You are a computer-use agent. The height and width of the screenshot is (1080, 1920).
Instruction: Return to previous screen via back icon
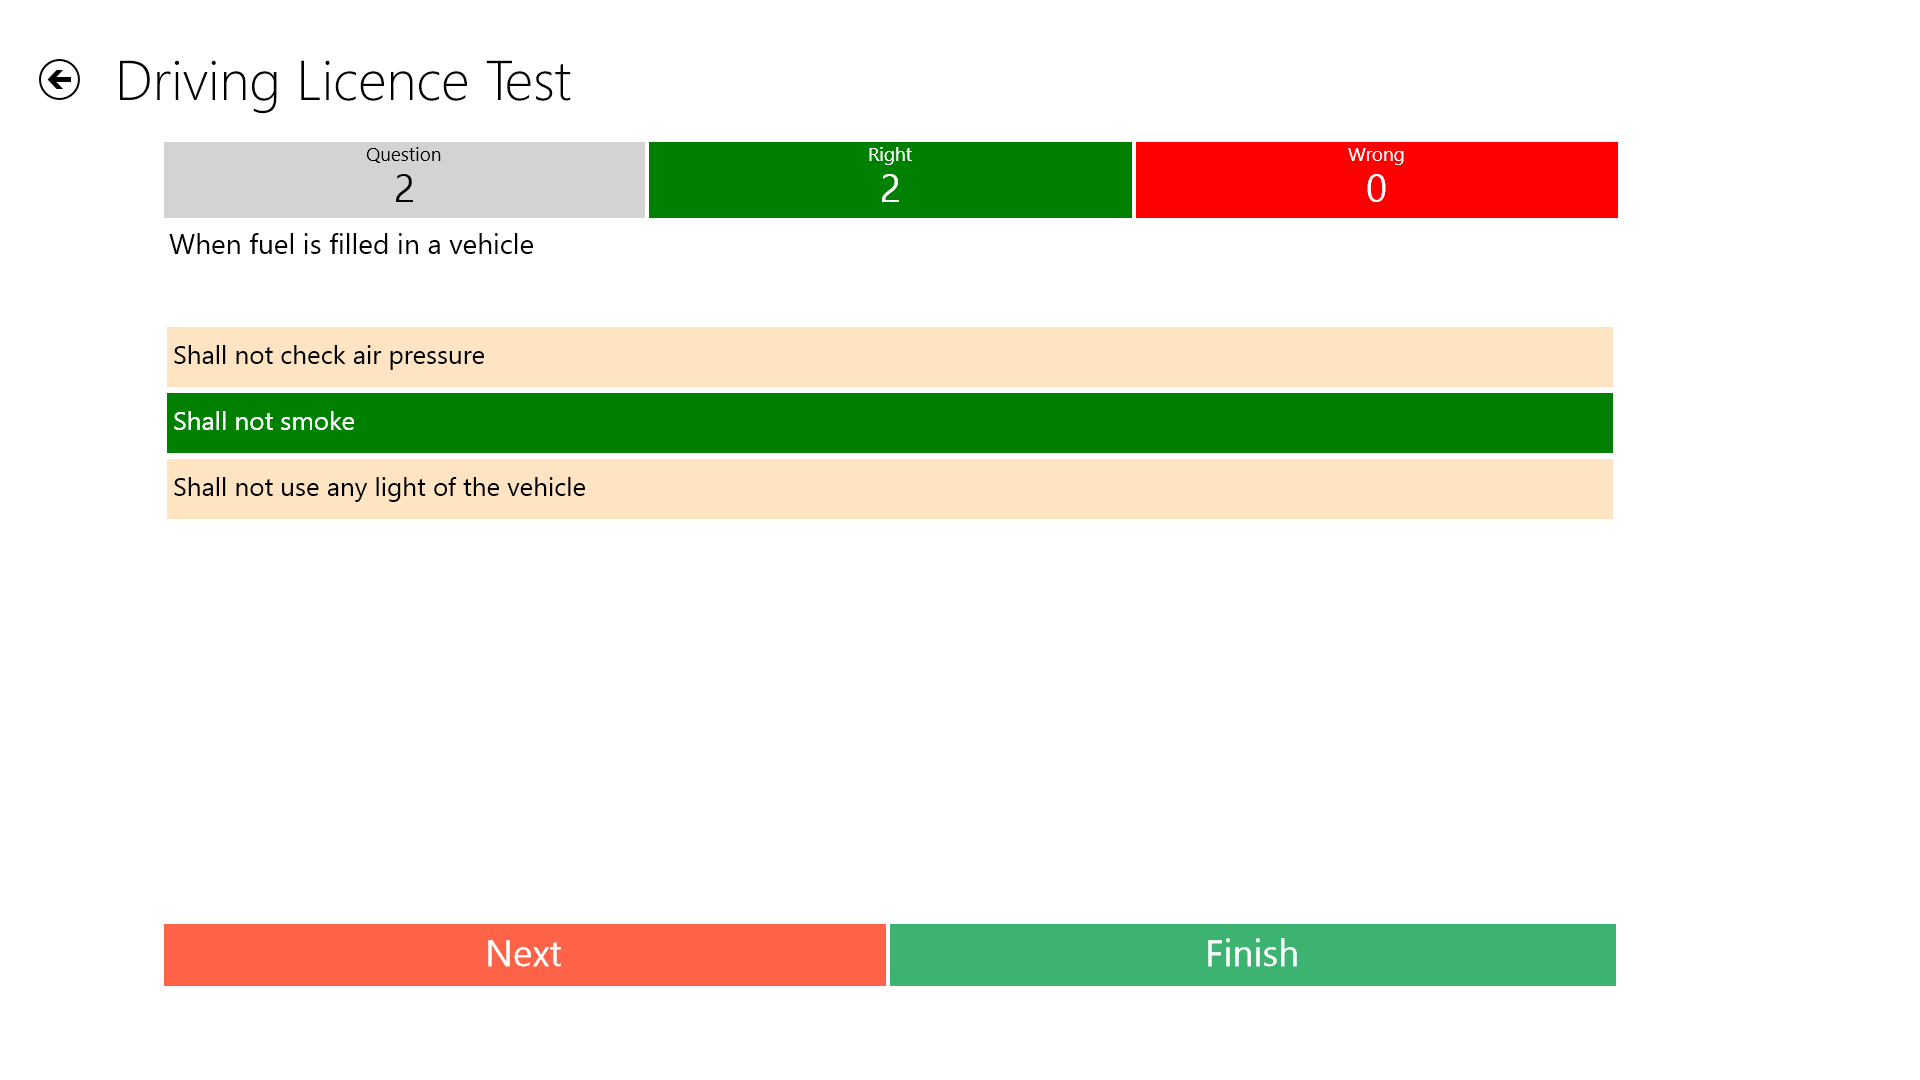click(x=62, y=79)
